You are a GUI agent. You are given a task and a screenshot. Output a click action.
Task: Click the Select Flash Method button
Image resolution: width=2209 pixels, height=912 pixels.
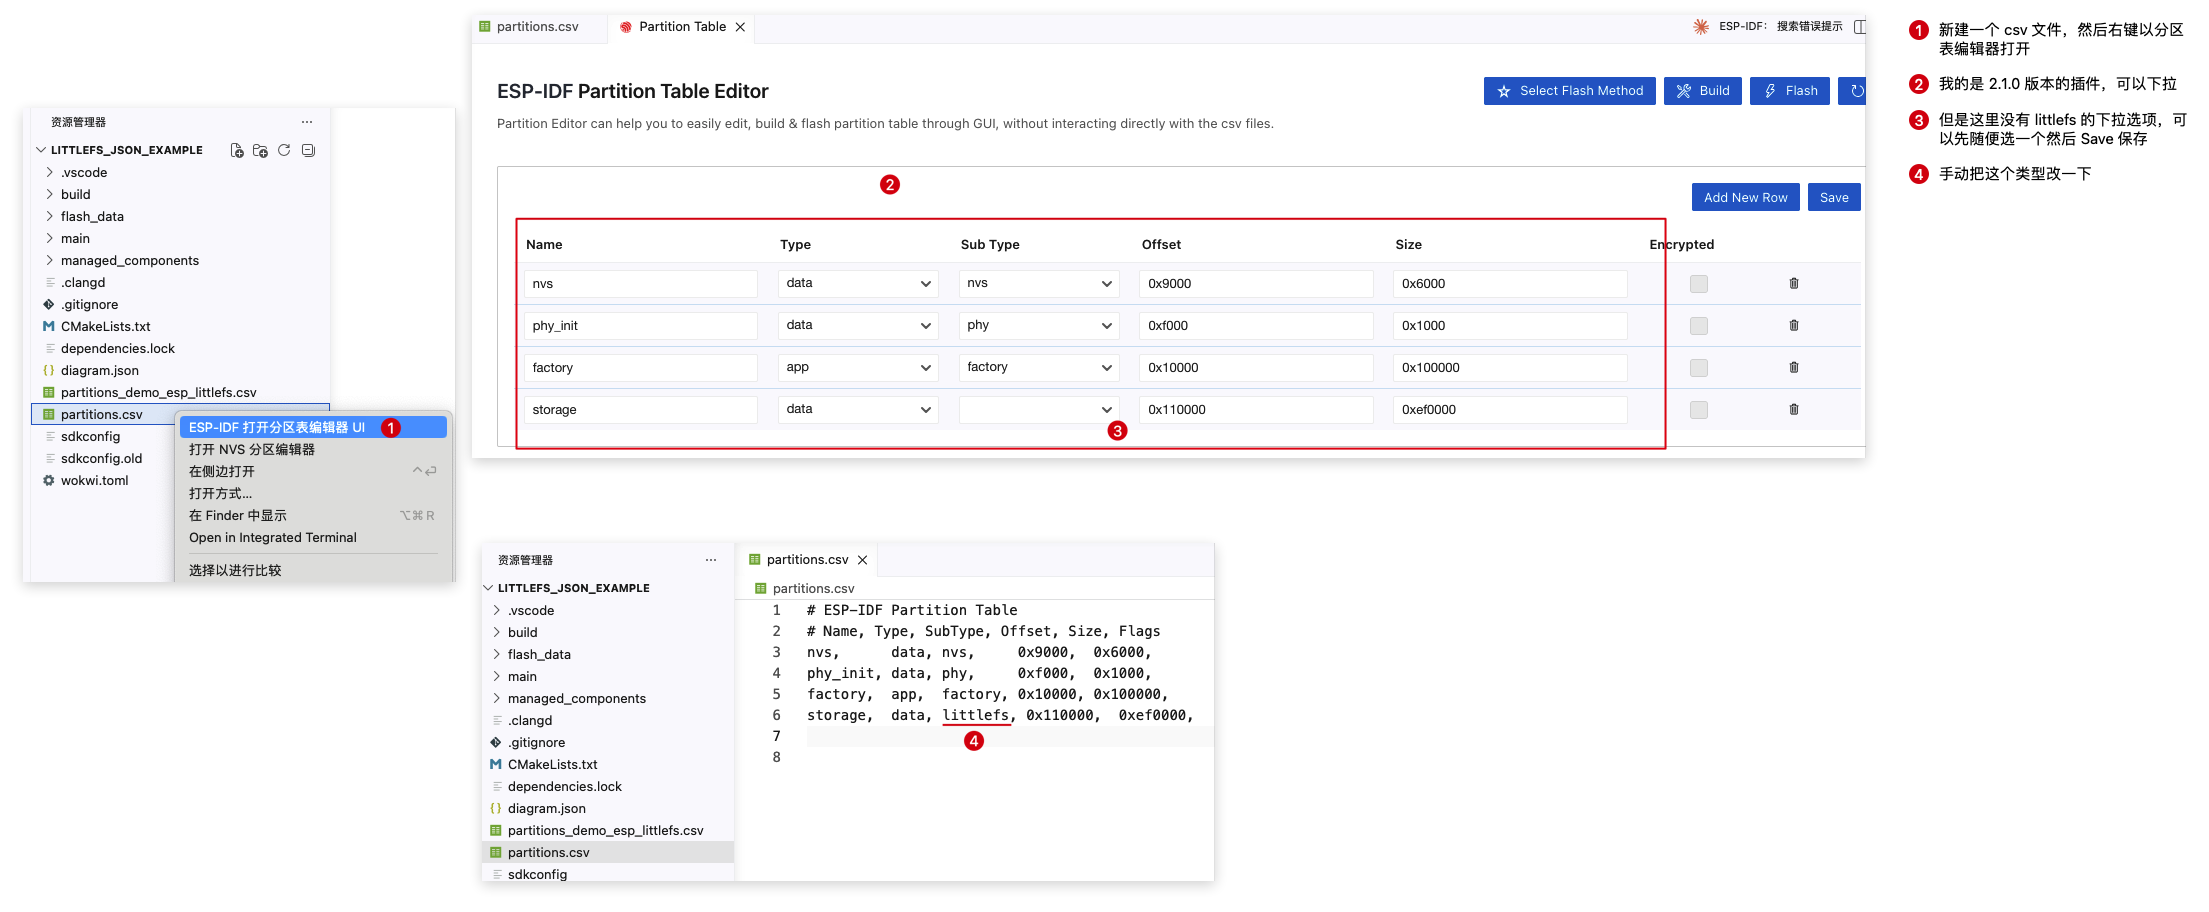pos(1570,91)
